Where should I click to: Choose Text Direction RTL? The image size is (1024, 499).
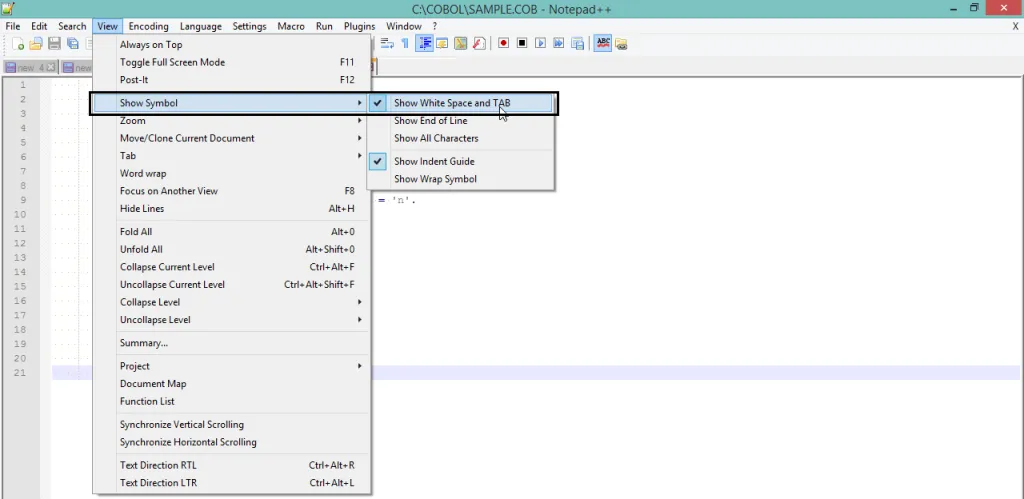pos(232,466)
